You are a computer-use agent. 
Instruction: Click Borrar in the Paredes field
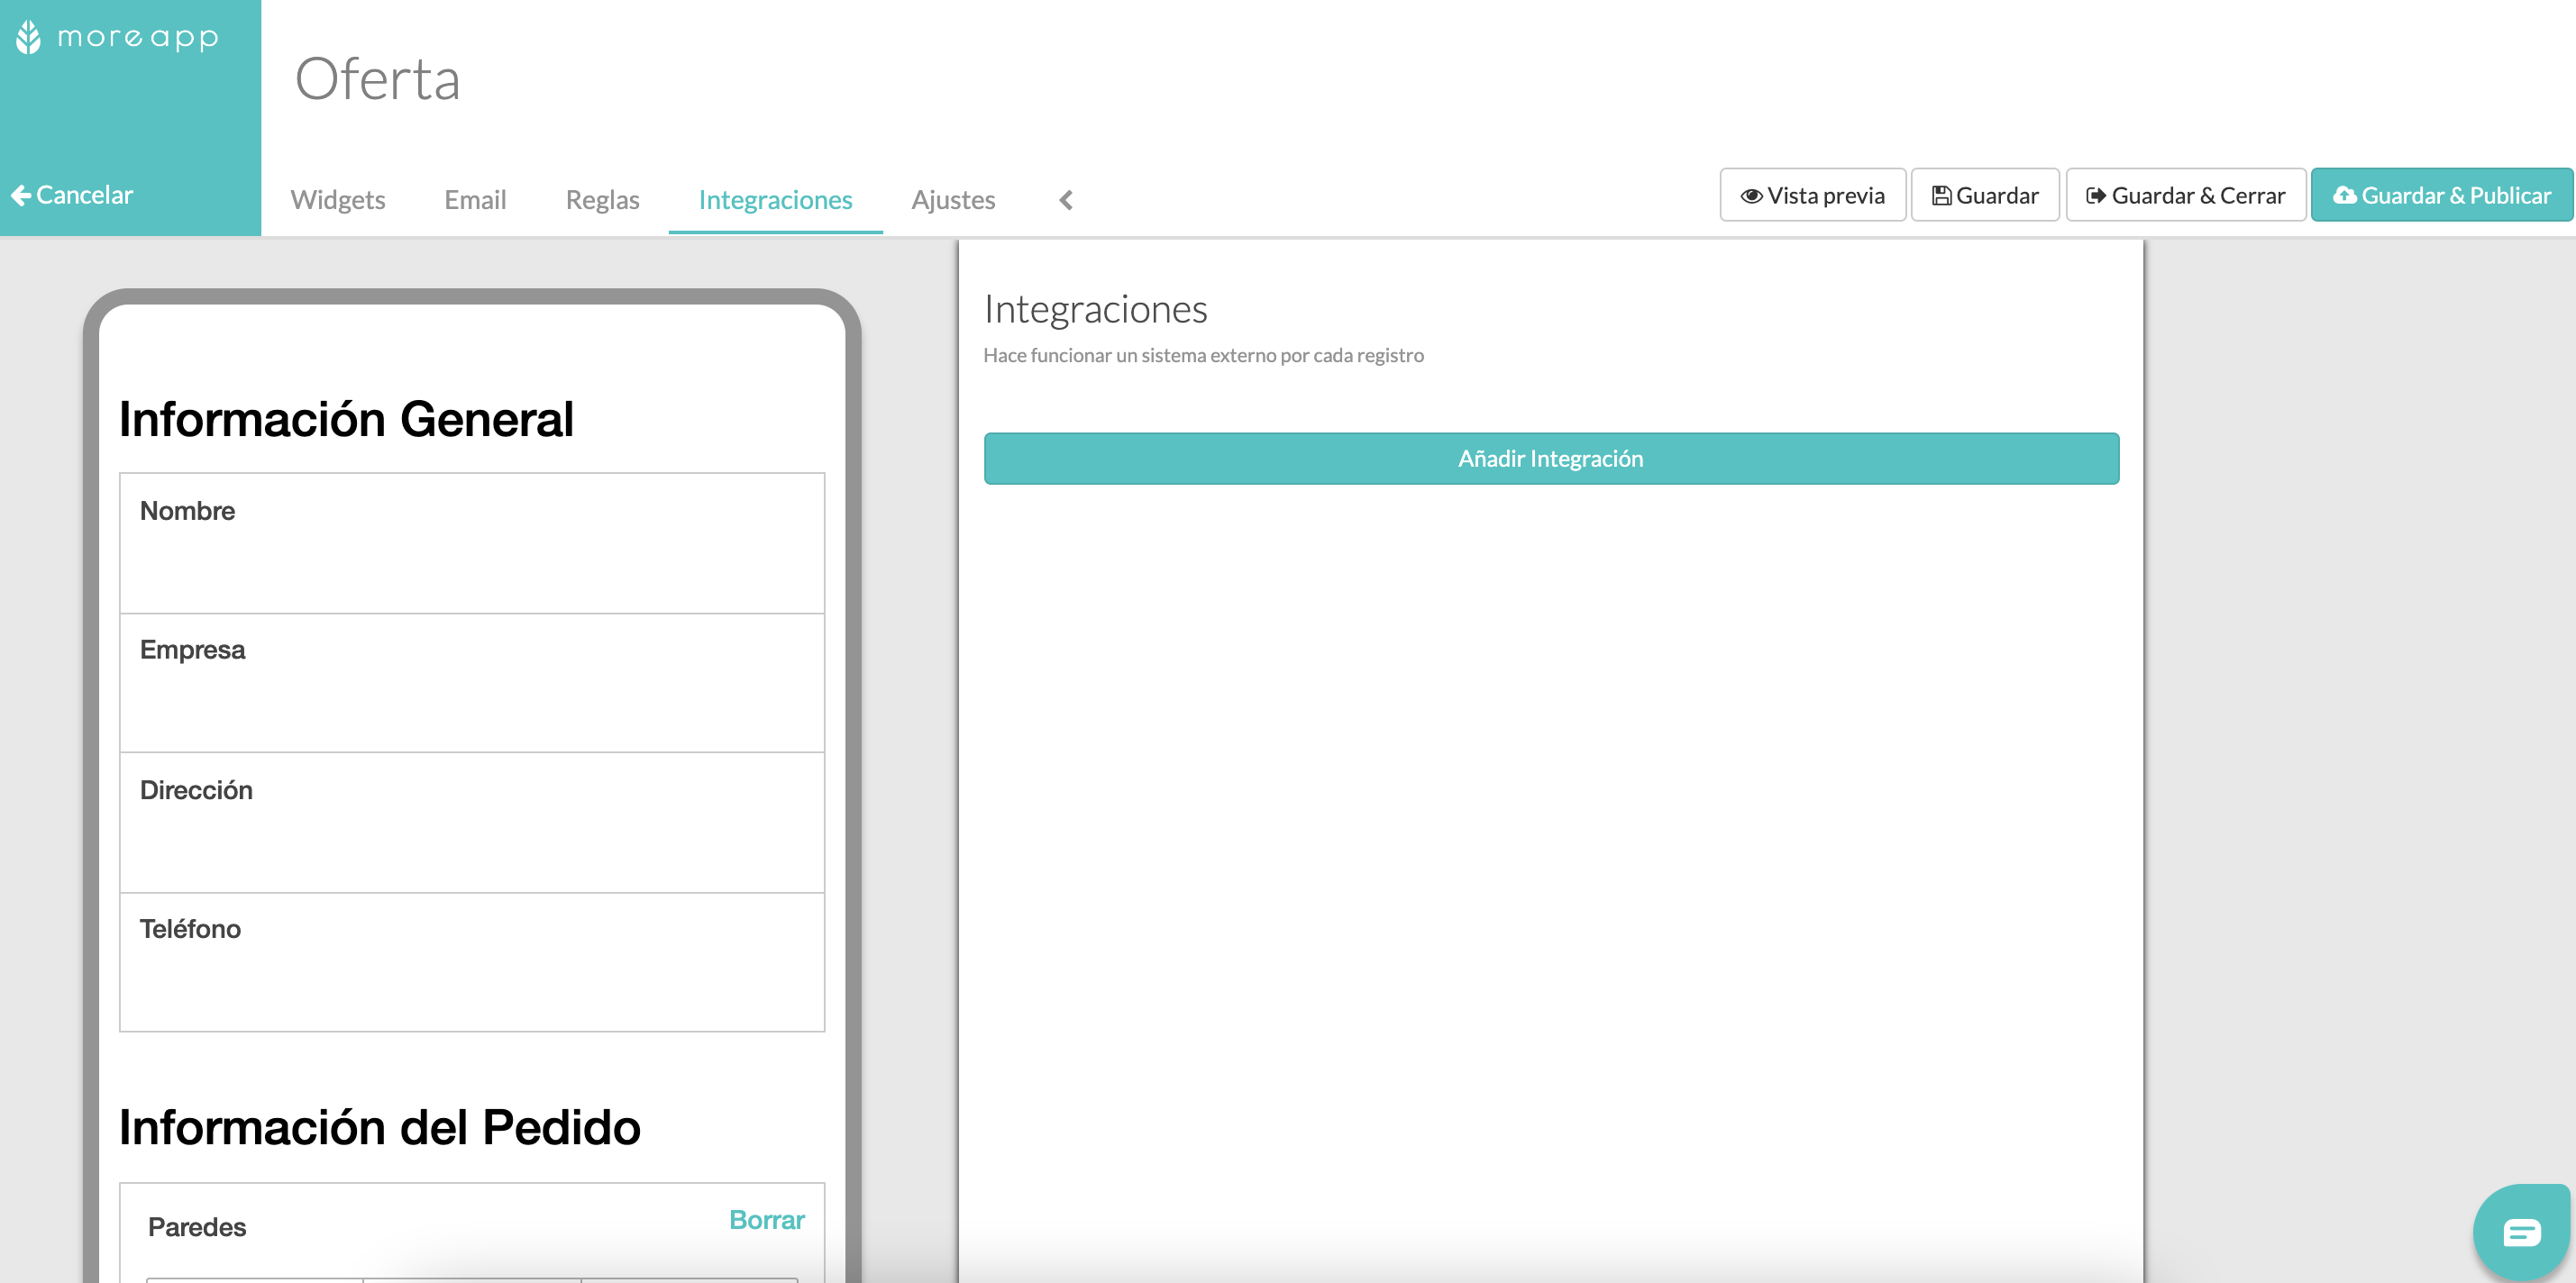766,1219
